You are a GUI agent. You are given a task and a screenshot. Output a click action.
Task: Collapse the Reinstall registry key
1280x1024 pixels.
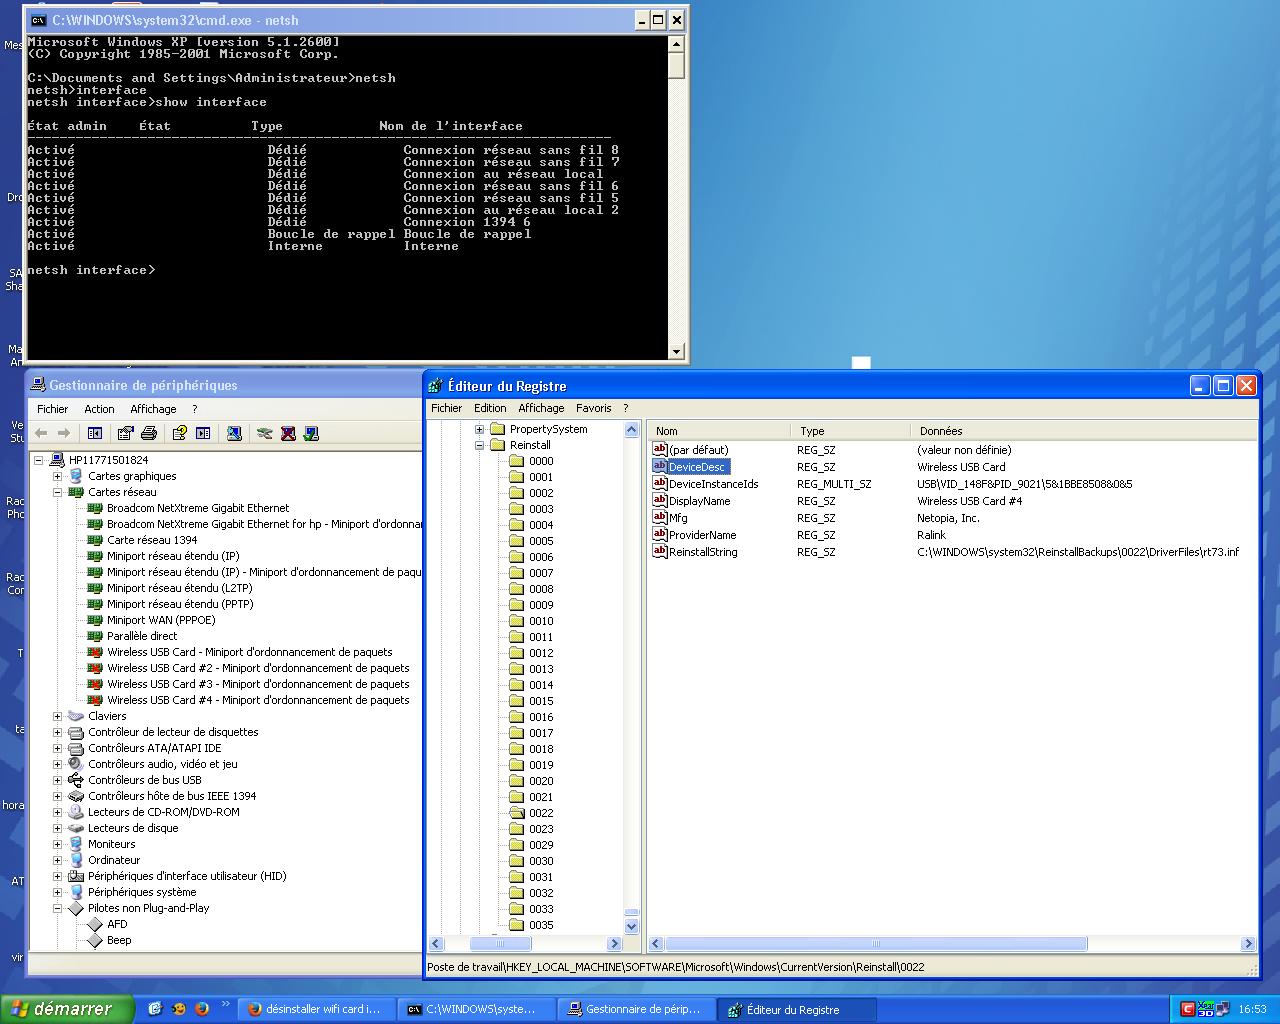(479, 445)
